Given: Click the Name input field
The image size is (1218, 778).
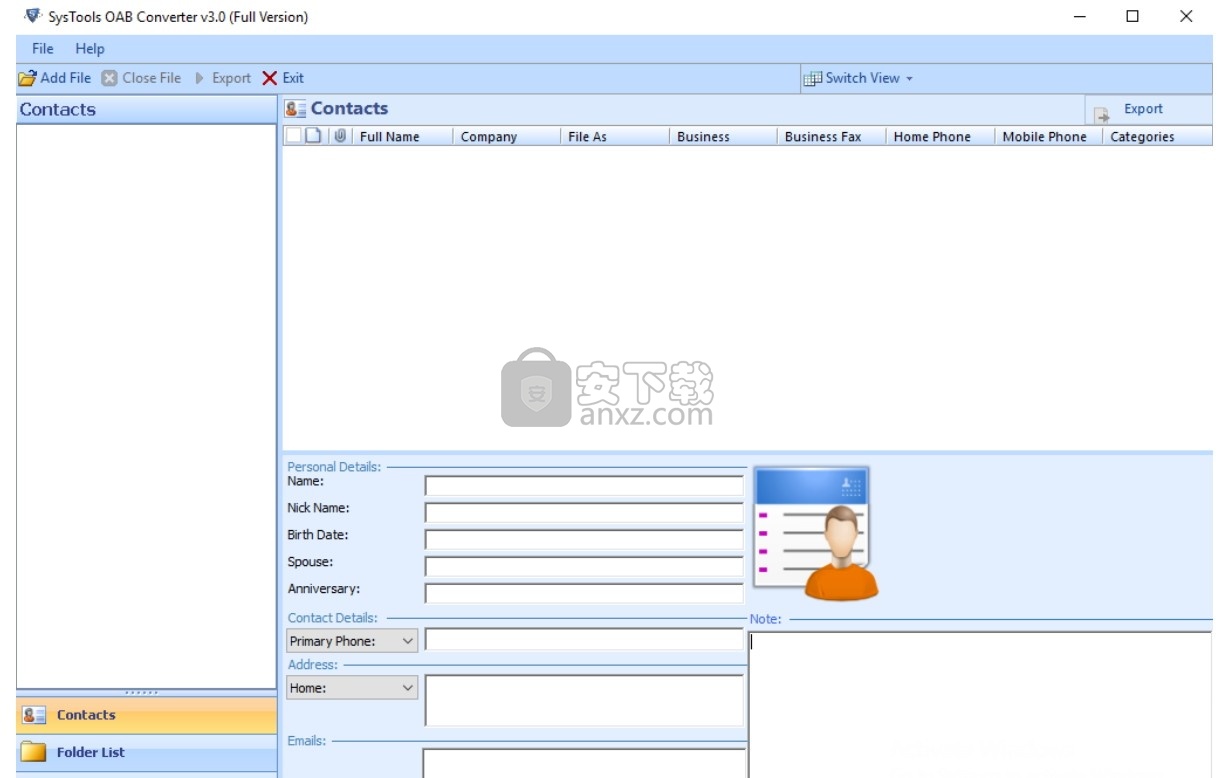Looking at the screenshot, I should coord(584,486).
